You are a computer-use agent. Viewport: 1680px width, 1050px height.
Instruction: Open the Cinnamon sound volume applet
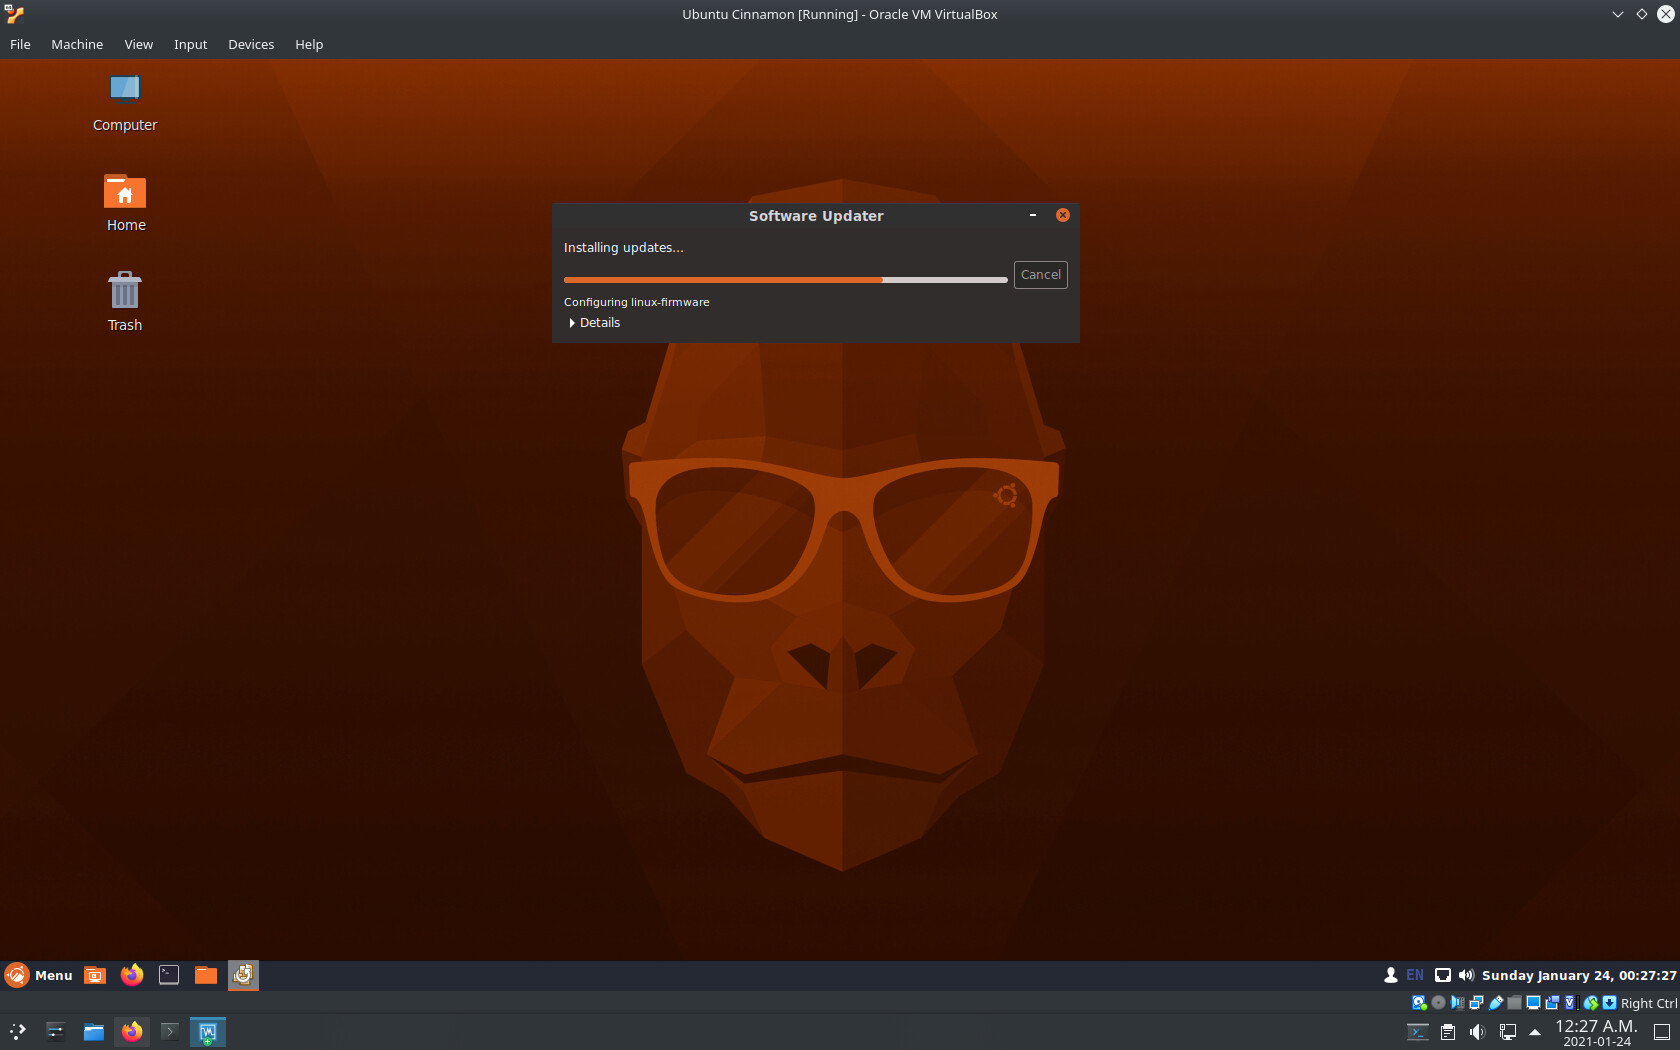tap(1467, 975)
